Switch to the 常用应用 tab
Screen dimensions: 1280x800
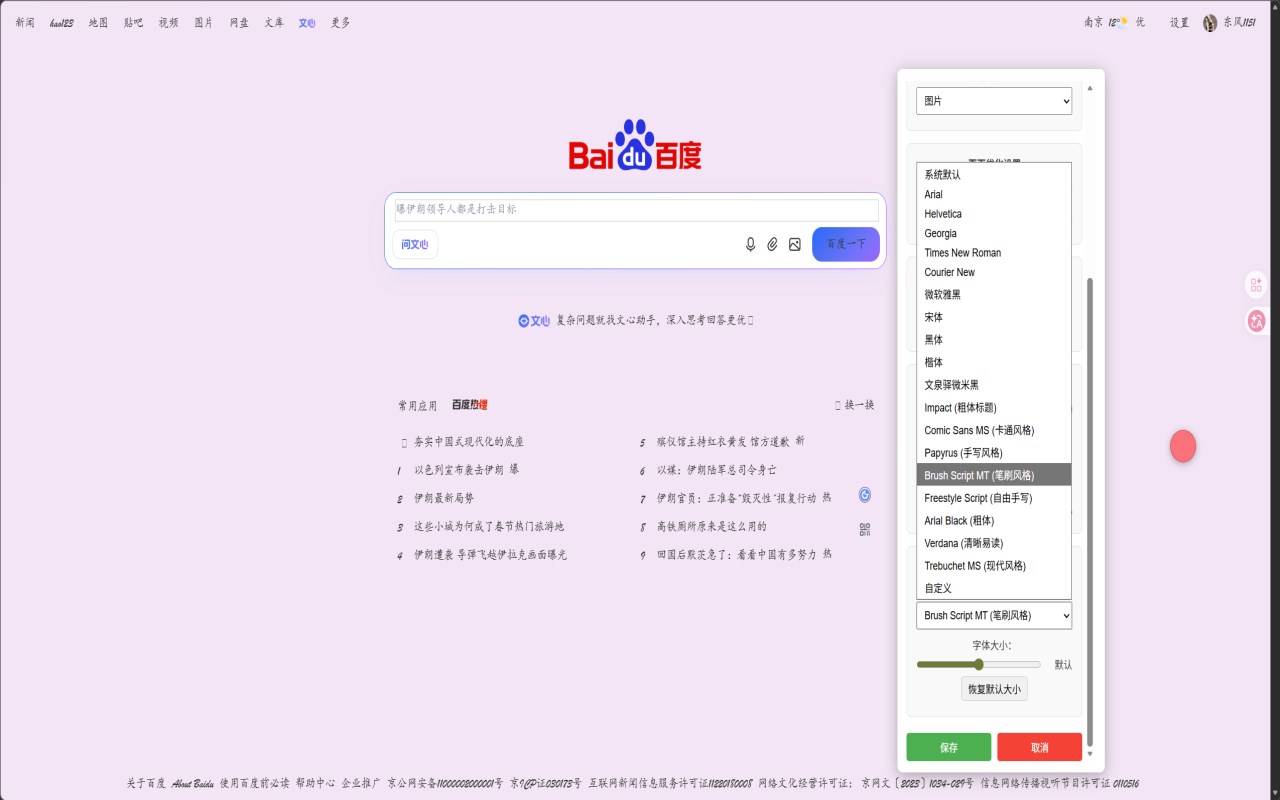pyautogui.click(x=418, y=406)
